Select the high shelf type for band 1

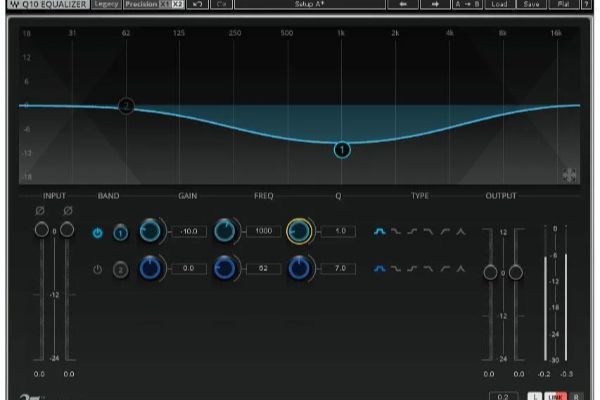click(412, 232)
